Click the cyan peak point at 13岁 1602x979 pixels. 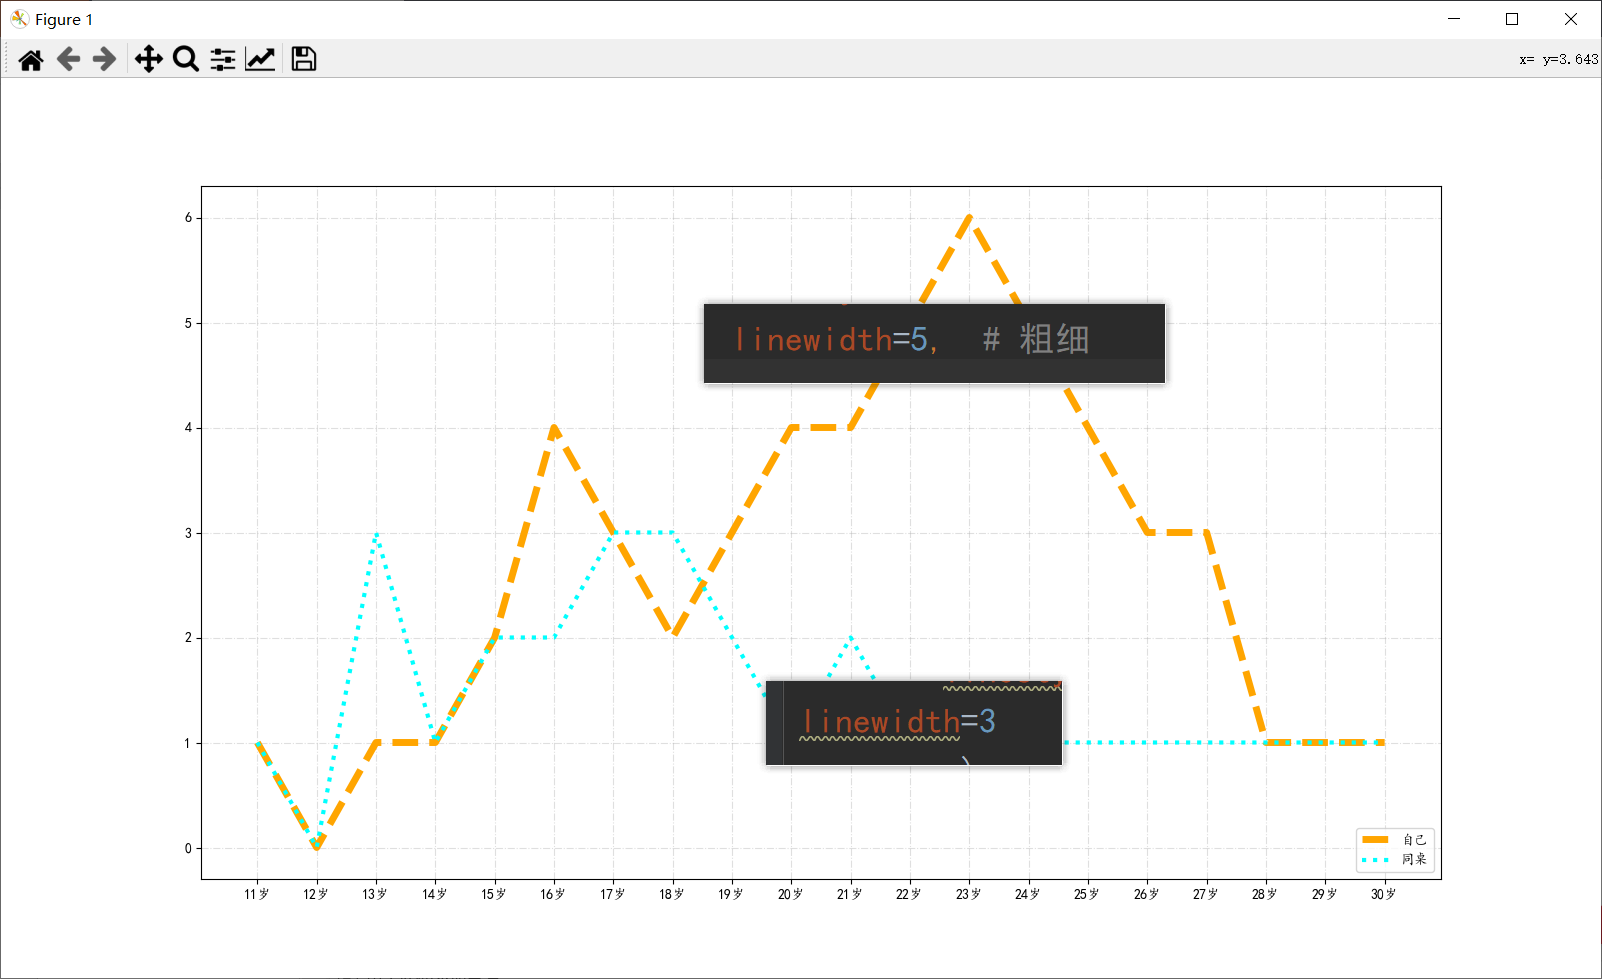pyautogui.click(x=376, y=534)
